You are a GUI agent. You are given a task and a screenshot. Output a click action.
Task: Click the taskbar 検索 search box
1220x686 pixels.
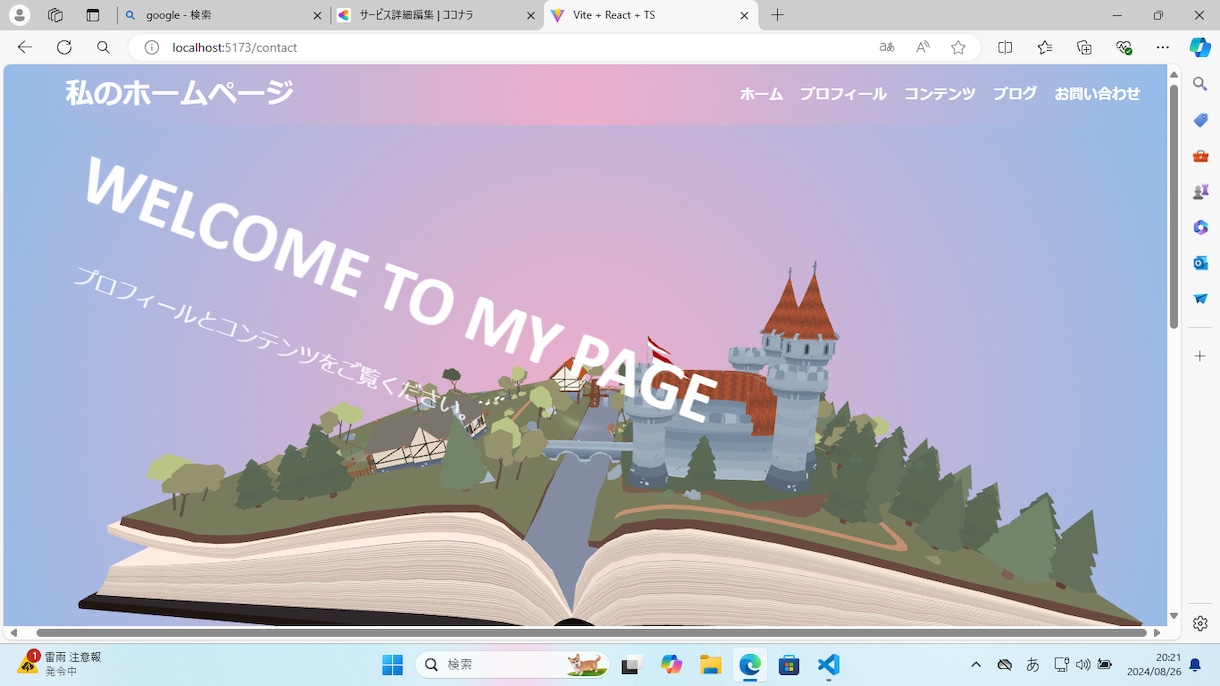click(513, 665)
